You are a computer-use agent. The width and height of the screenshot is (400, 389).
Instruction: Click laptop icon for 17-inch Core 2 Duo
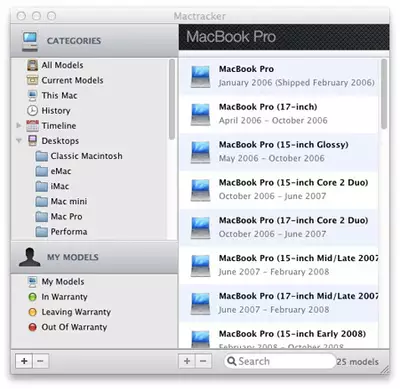[x=200, y=228]
